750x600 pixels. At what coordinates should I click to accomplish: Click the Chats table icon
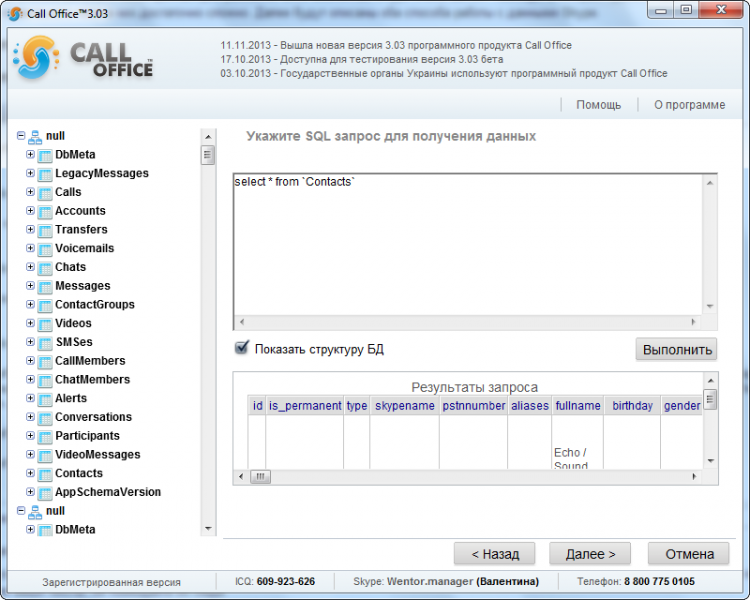click(44, 268)
